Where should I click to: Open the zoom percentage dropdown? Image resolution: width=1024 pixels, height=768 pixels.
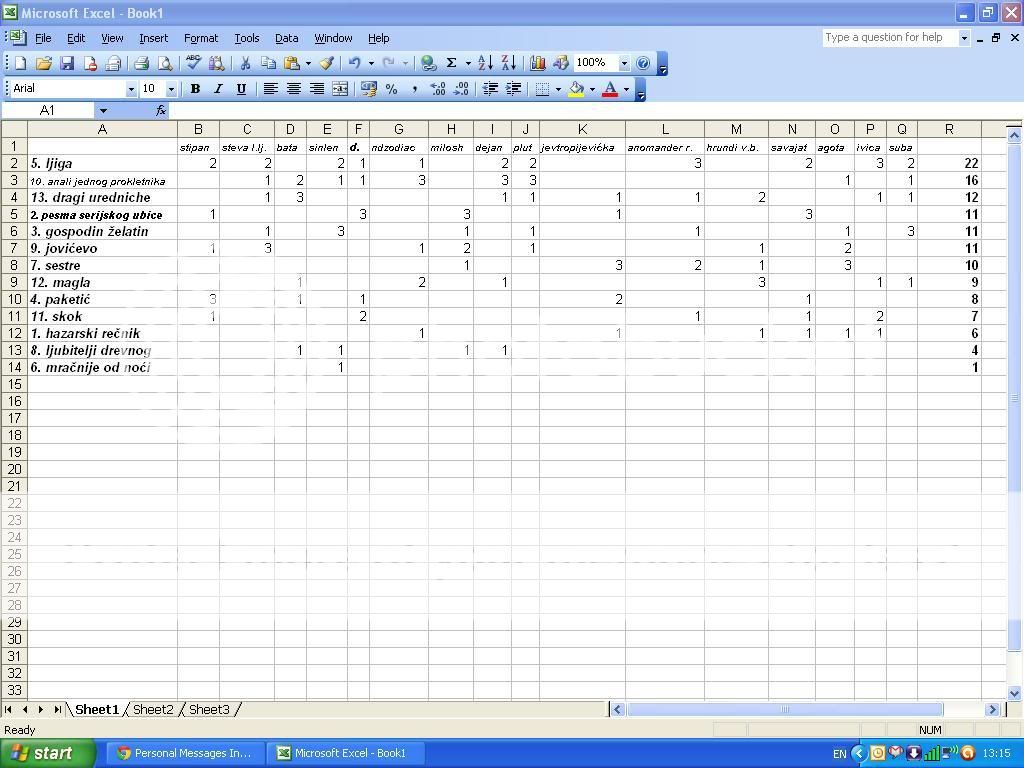pos(624,63)
